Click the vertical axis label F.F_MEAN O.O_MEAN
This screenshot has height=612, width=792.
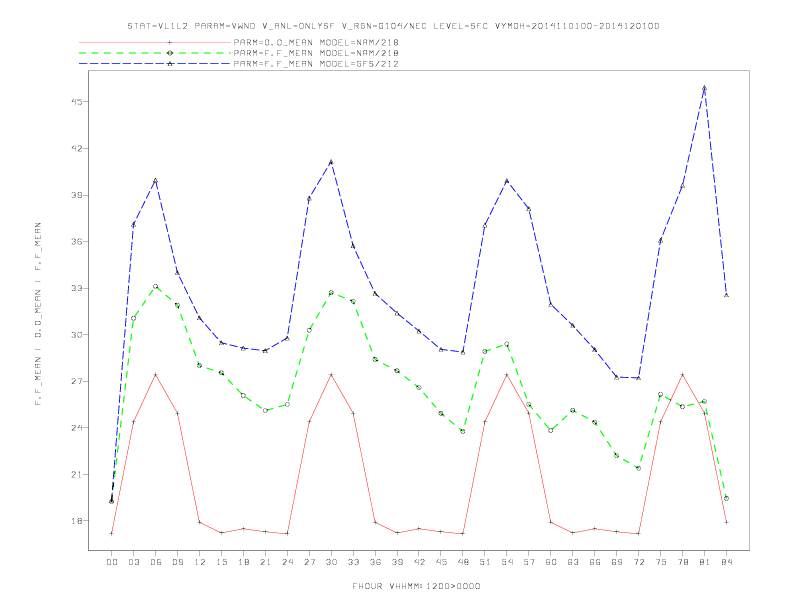point(38,314)
